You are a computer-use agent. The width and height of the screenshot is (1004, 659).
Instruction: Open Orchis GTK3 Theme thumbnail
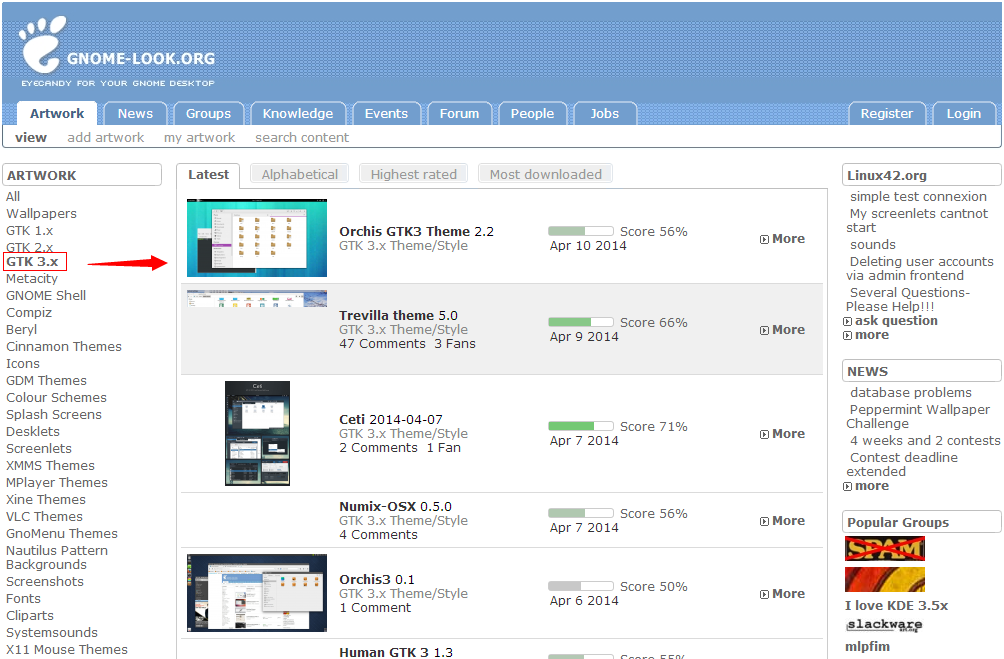(x=257, y=238)
